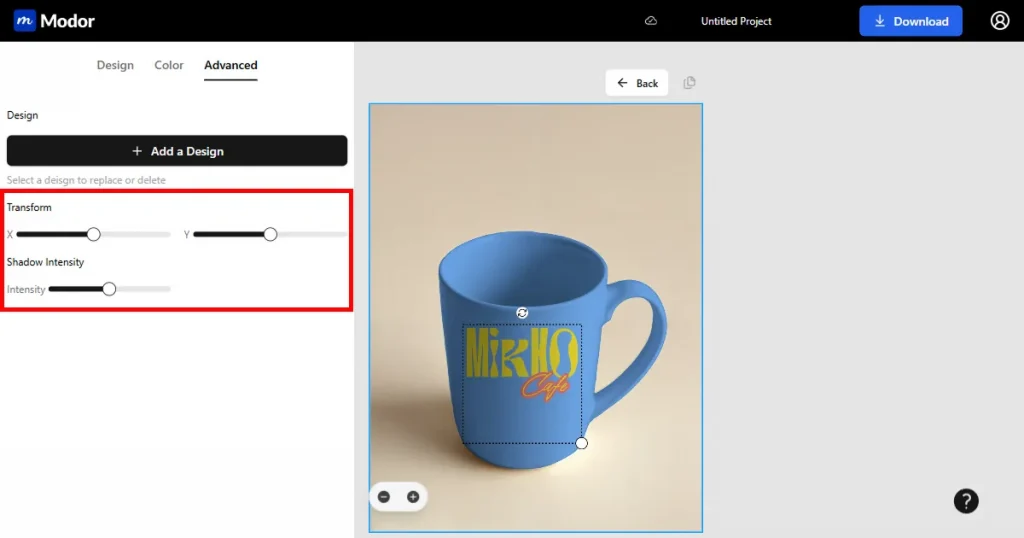
Task: Click the Modor brand name text
Action: (x=67, y=21)
